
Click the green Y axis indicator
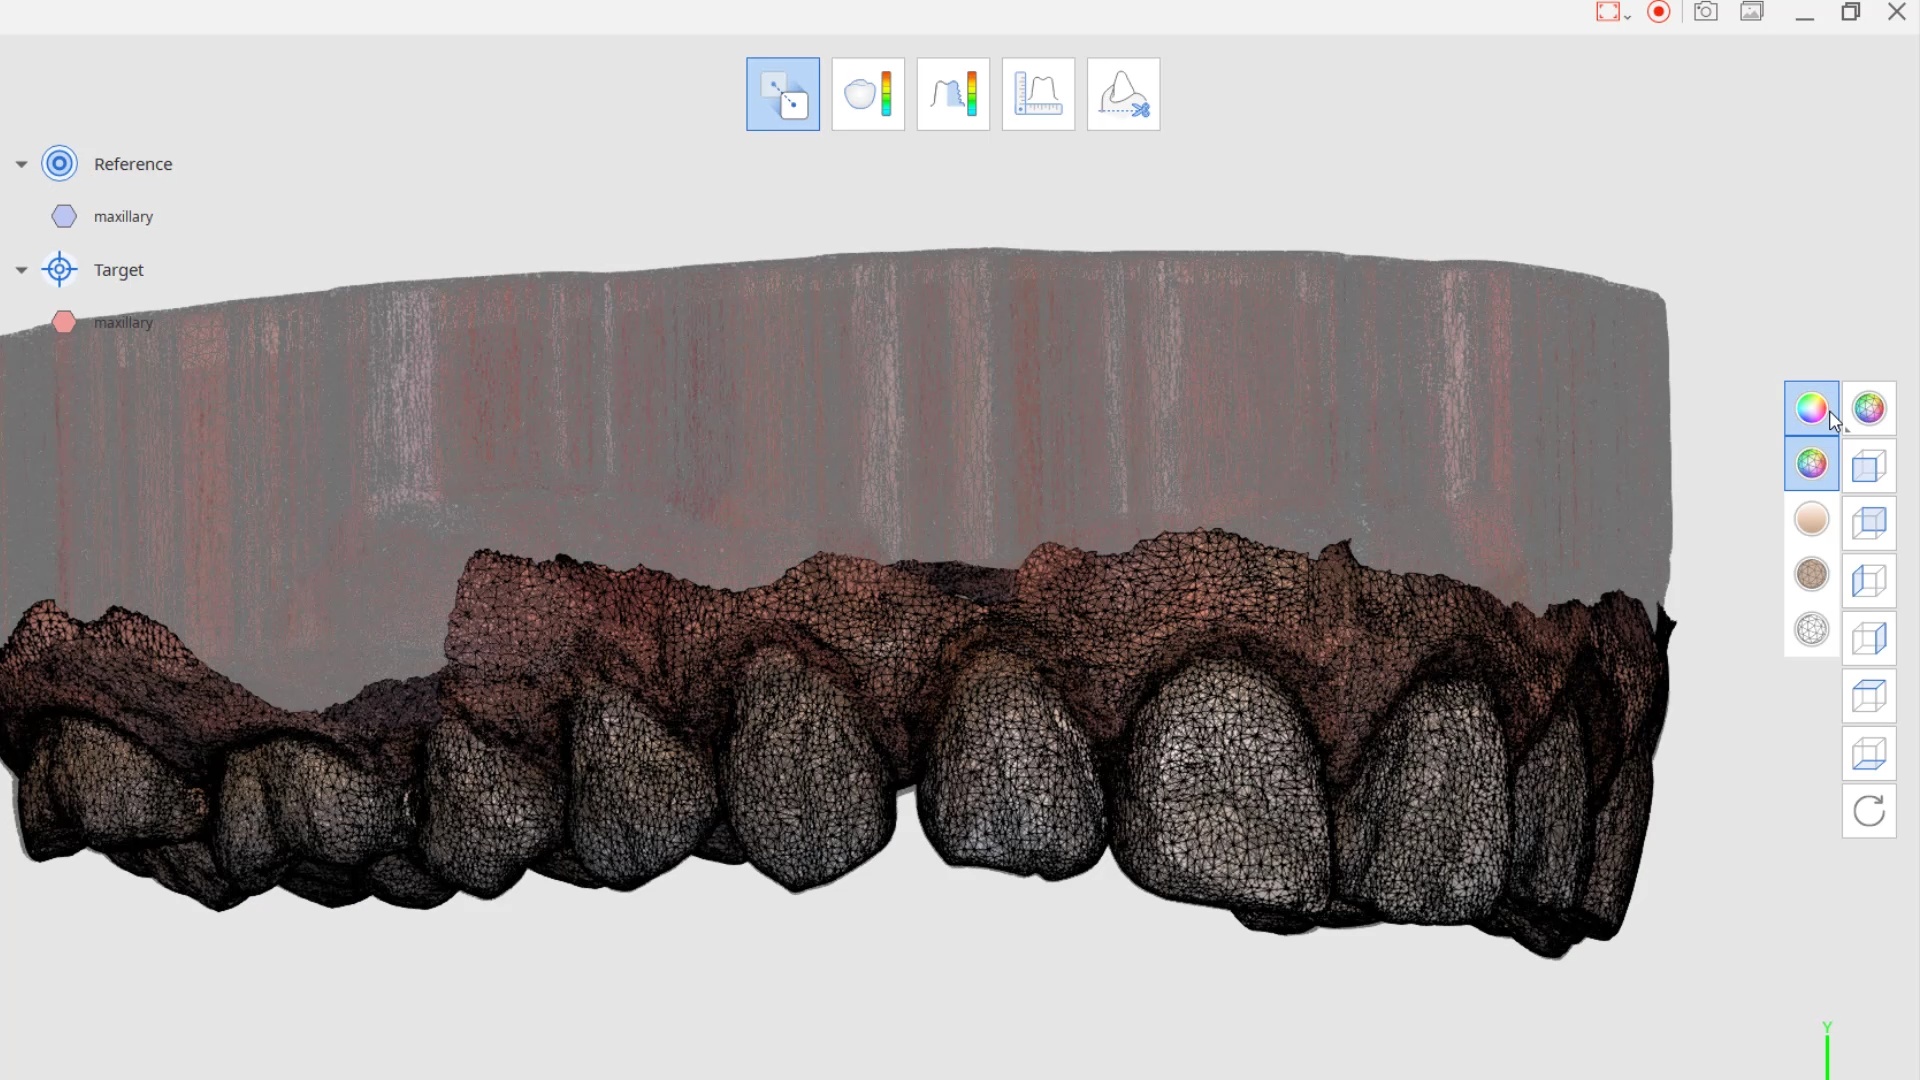point(1827,1052)
